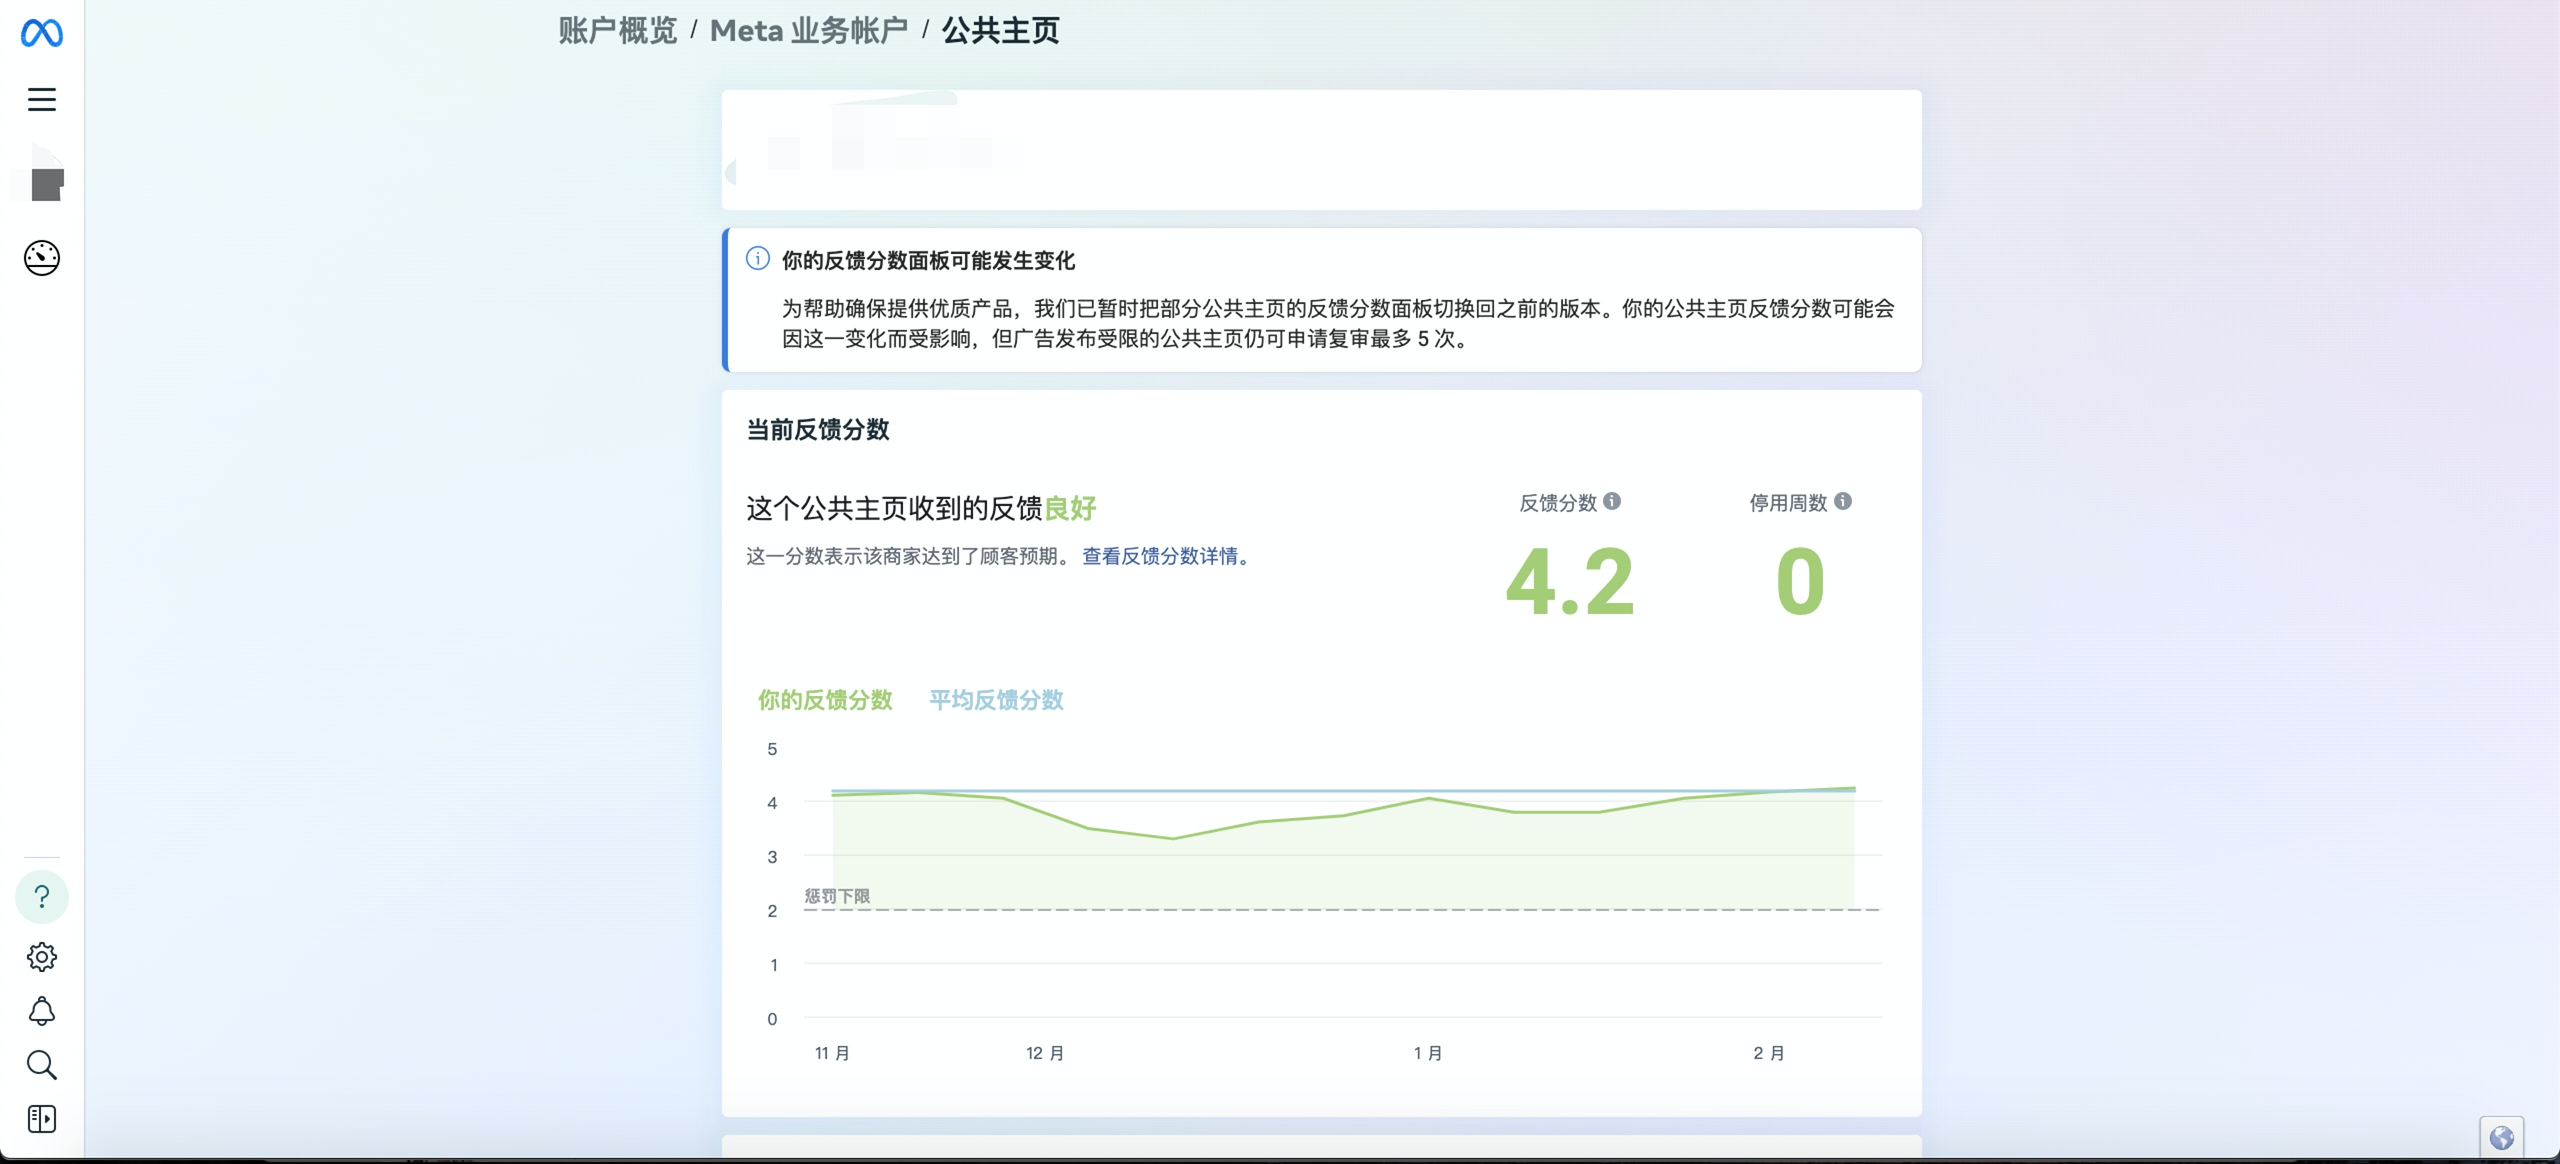Go to Meta 业务帐户 breadcrumb
Image resolution: width=2560 pixels, height=1164 pixels.
click(x=809, y=31)
